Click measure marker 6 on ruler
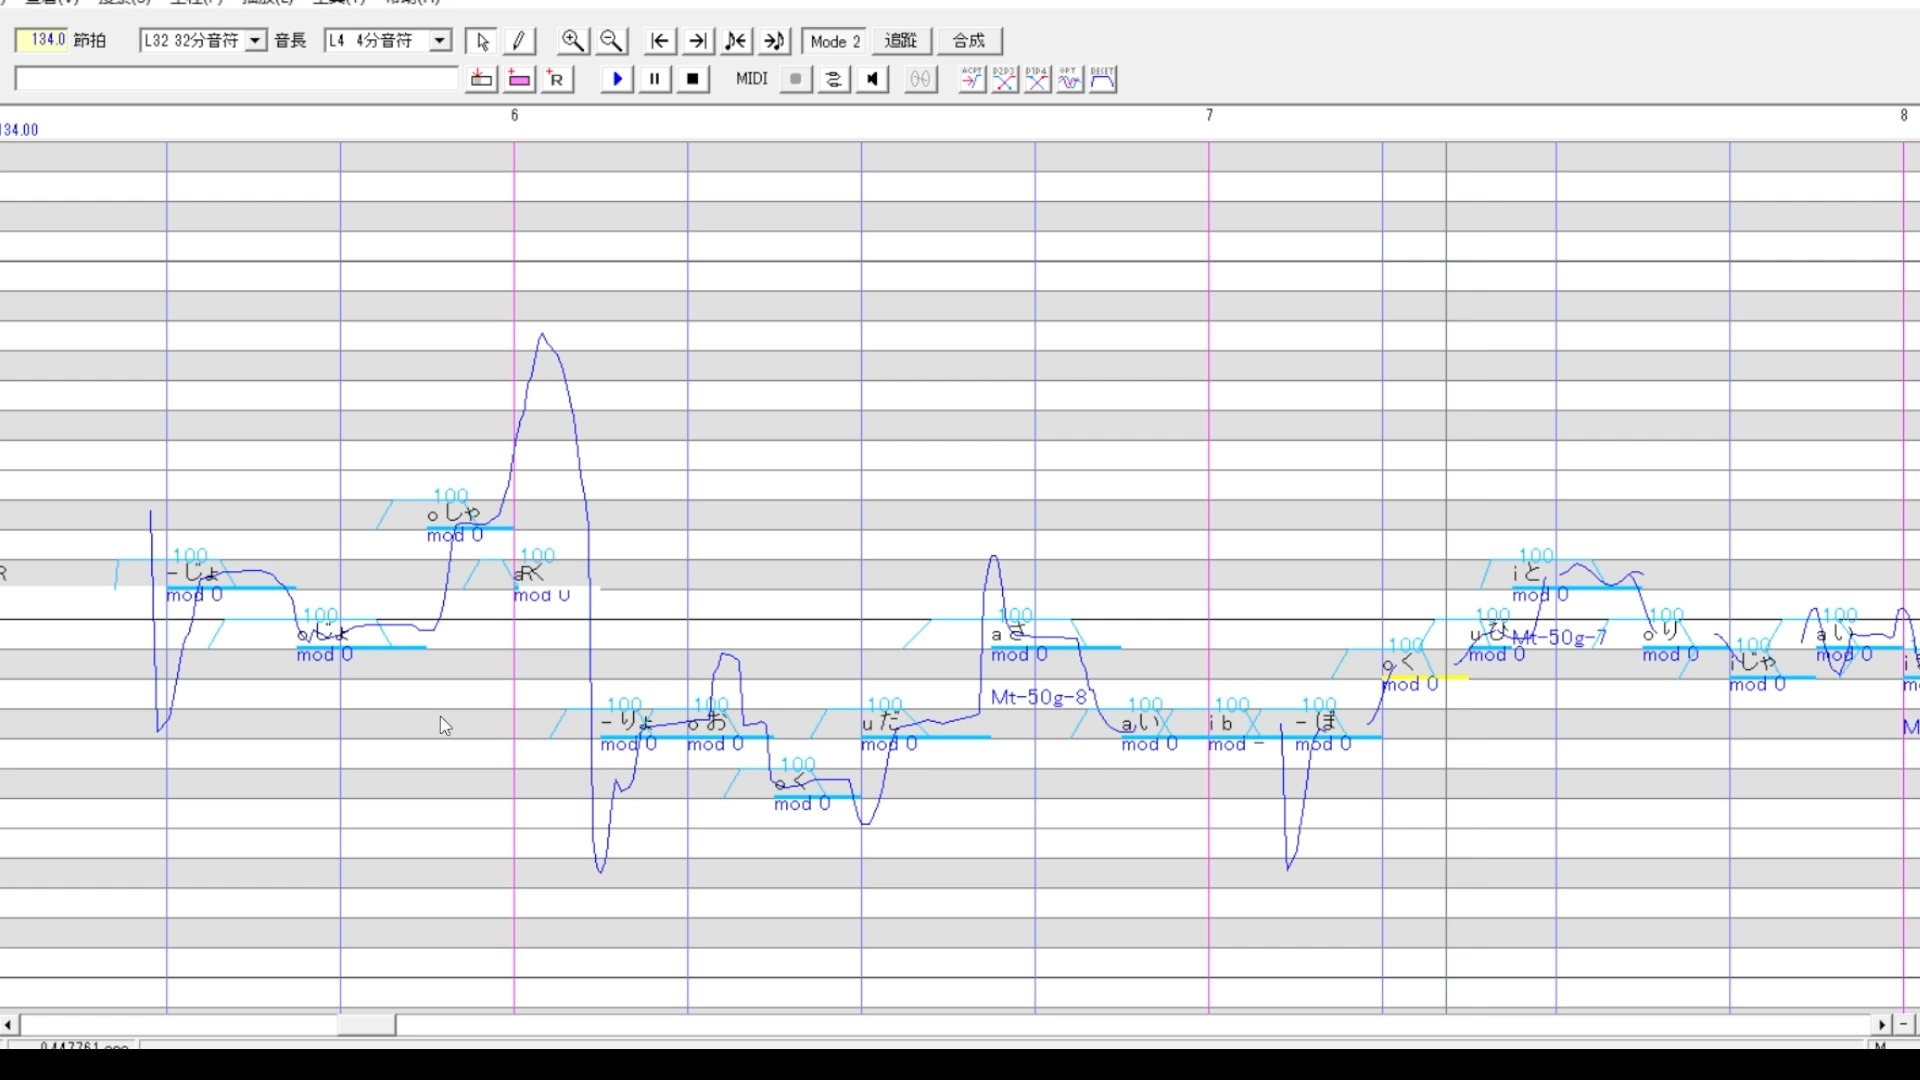Screen dimensions: 1920x1080 click(x=515, y=116)
